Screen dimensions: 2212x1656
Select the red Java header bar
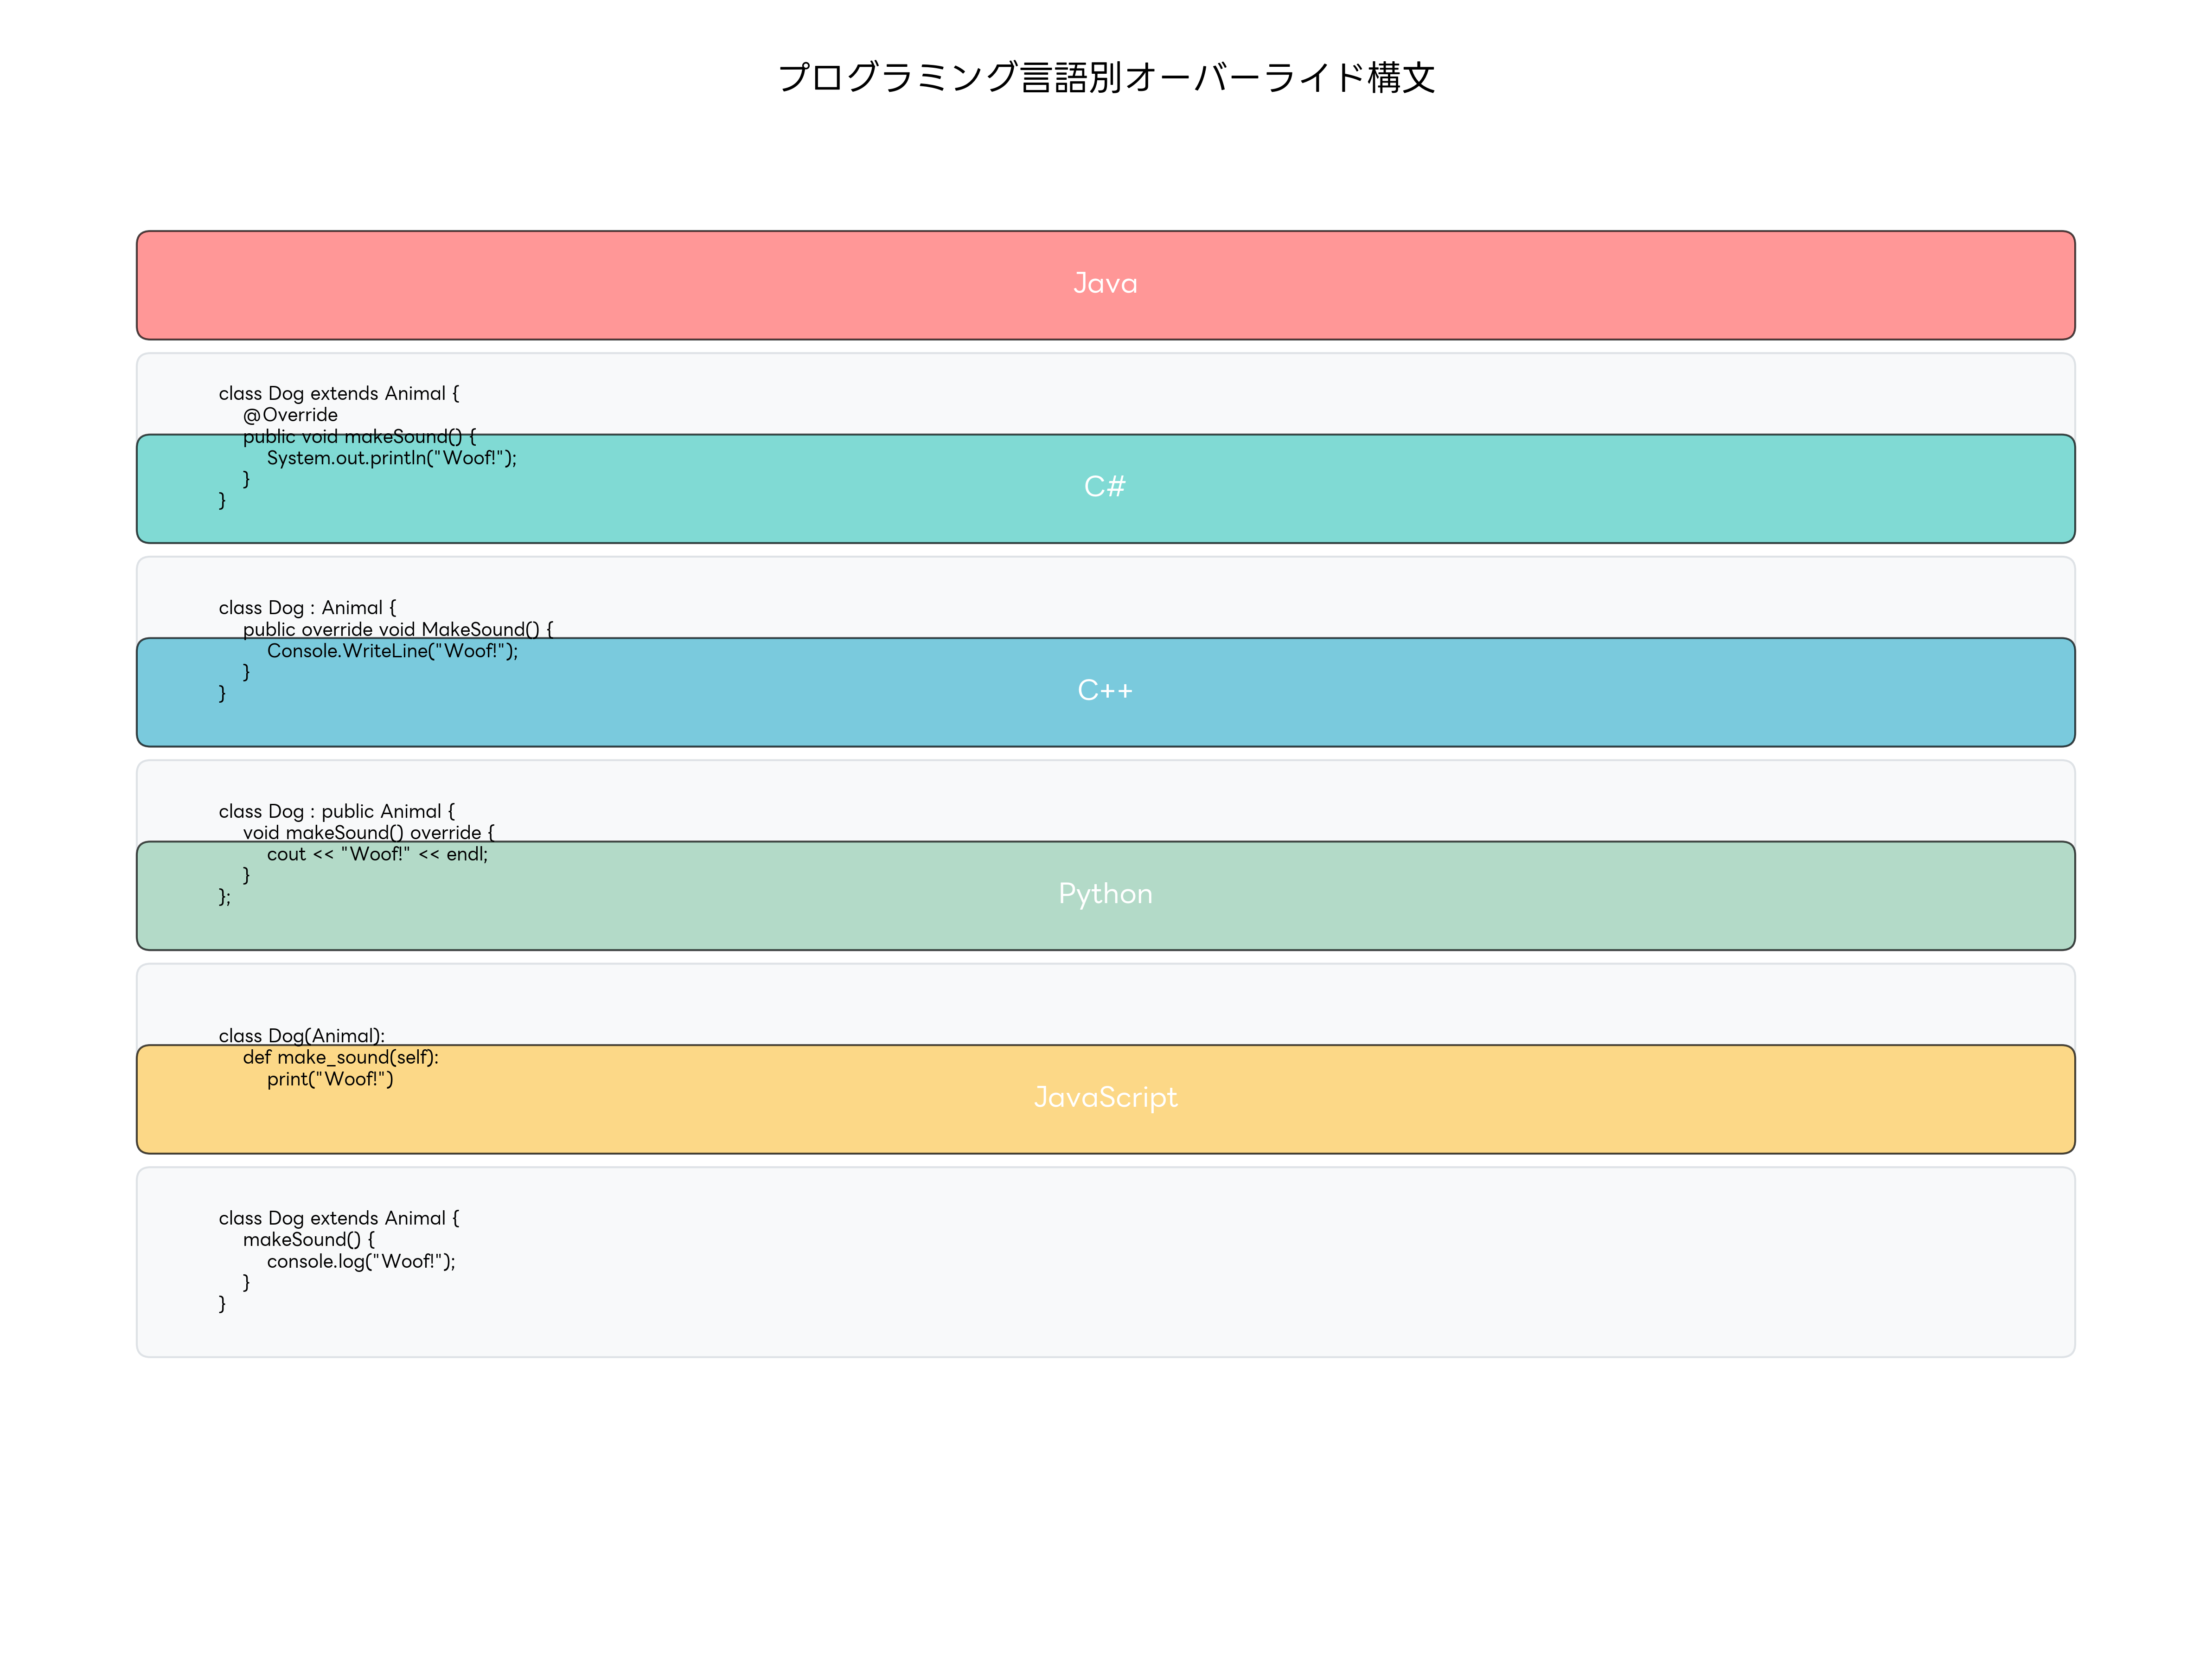click(1106, 285)
